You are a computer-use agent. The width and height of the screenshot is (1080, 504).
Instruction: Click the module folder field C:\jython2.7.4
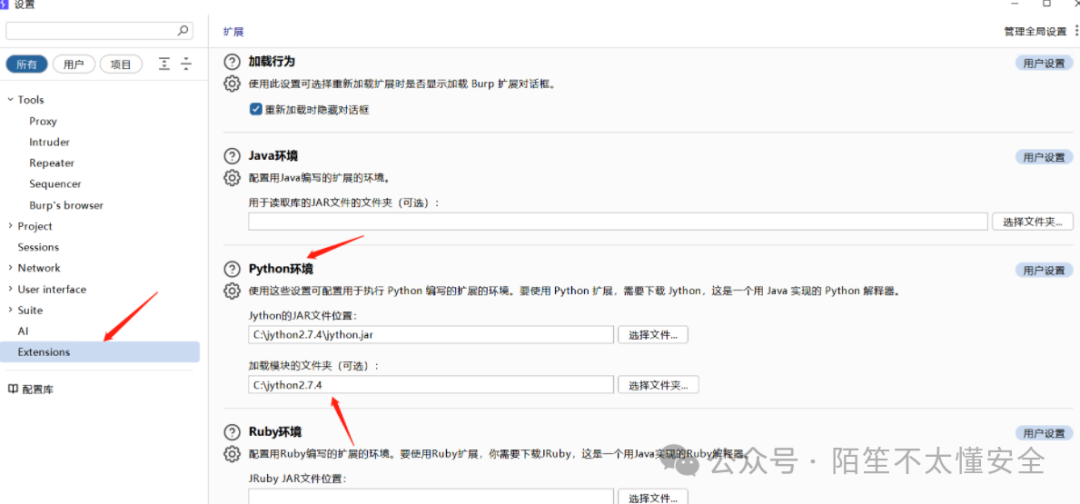coord(431,385)
